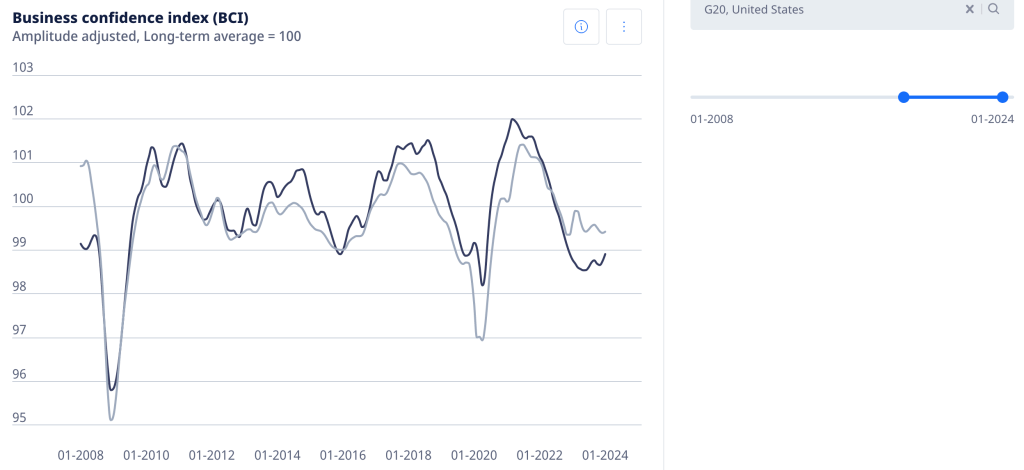Click the Business confidence index (BCI) title
The width and height of the screenshot is (1024, 470).
(x=130, y=17)
